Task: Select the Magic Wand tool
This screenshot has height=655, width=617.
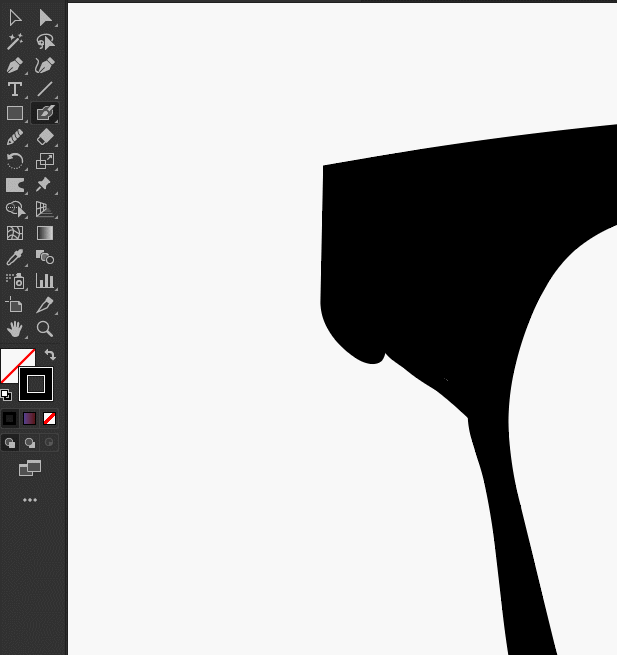Action: tap(15, 42)
